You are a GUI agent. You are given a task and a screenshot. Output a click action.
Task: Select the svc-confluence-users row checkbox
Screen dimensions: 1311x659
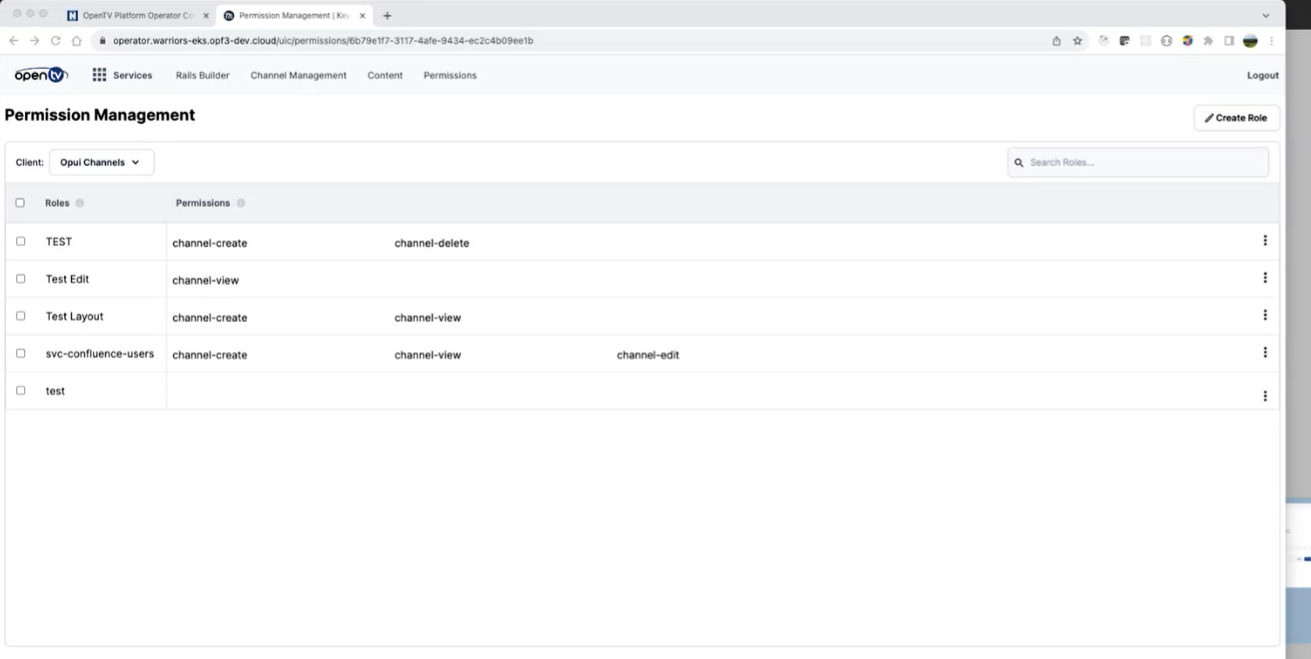coord(21,353)
